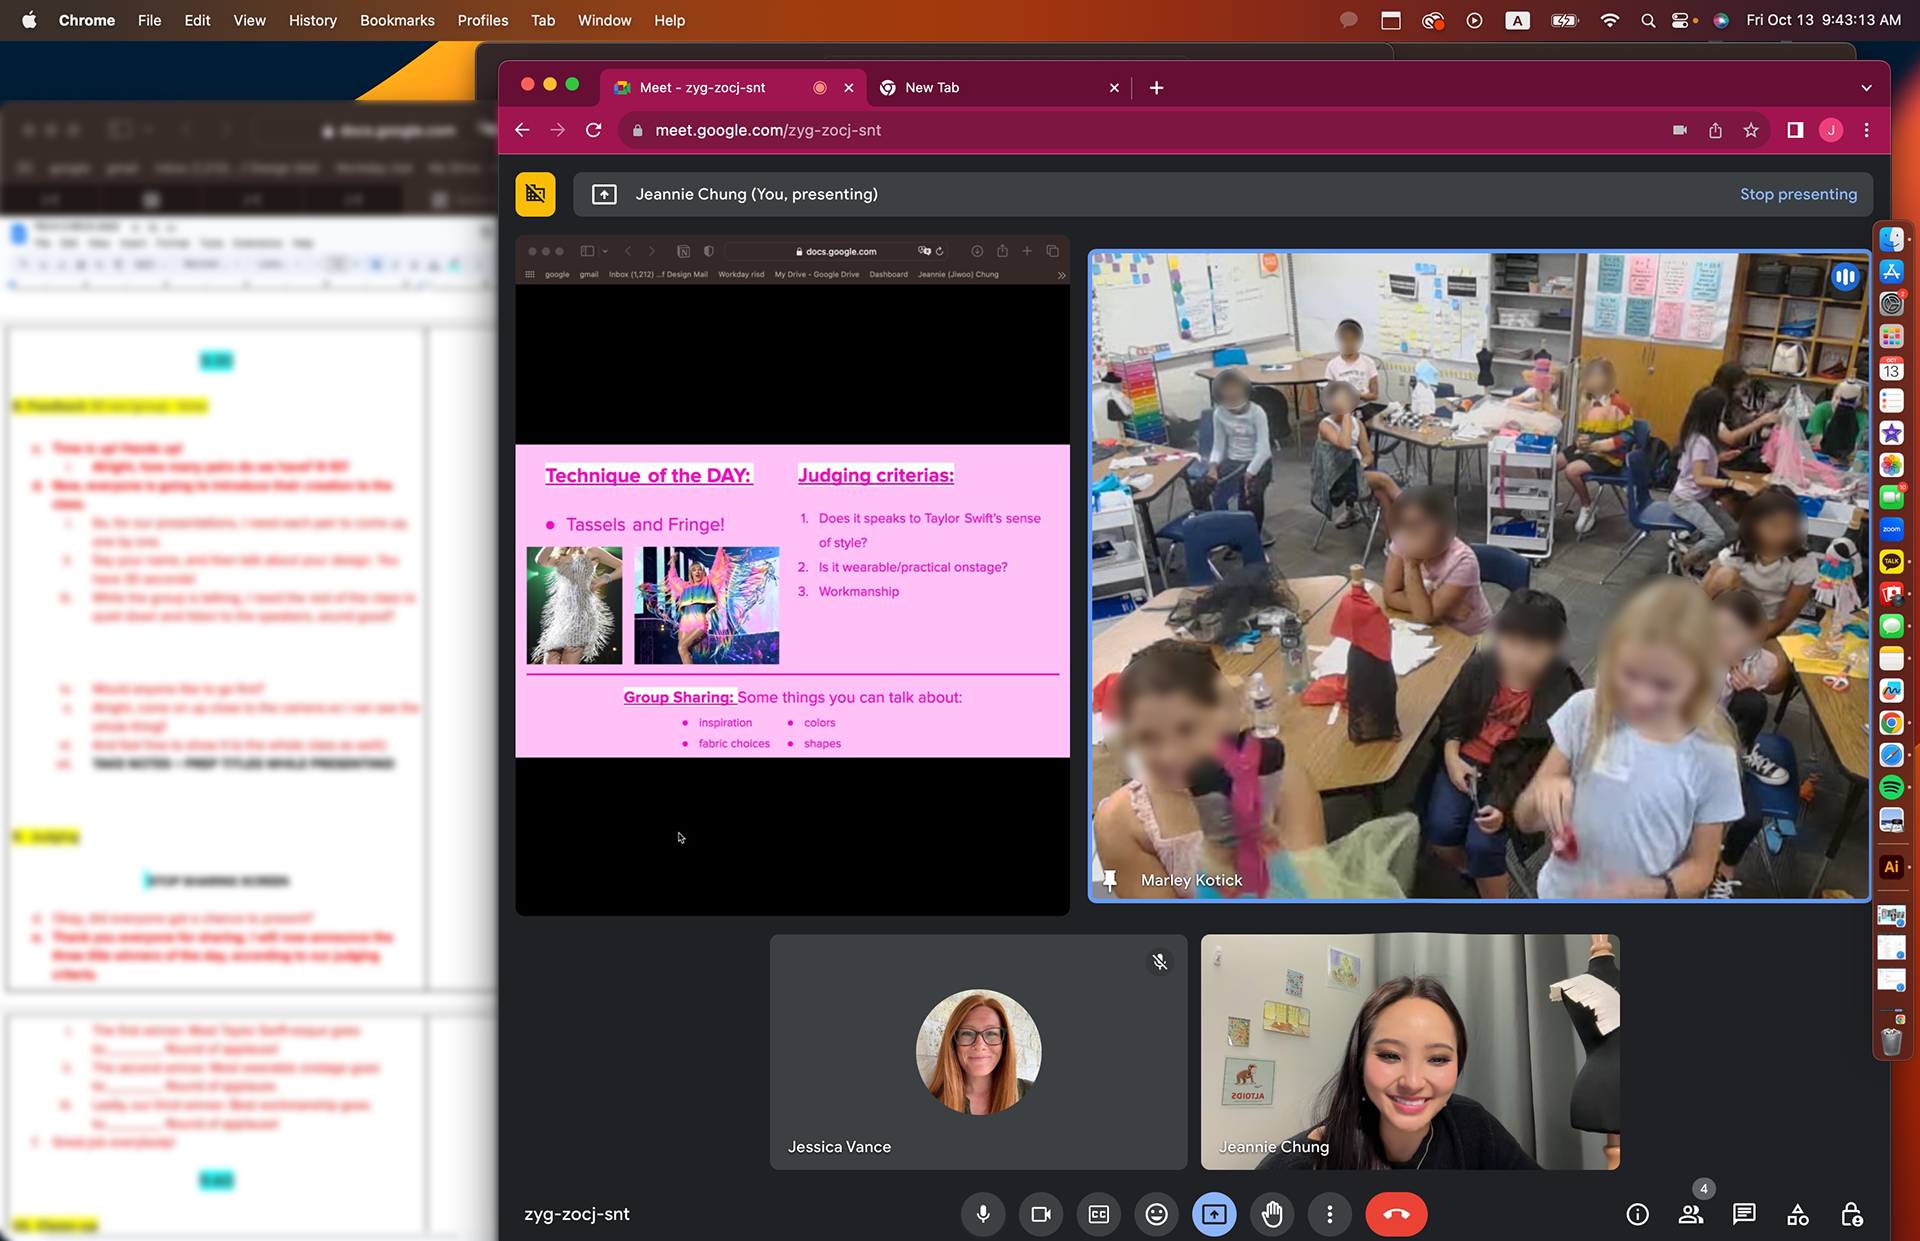Expand Chrome tab search chevron
This screenshot has height=1241, width=1920.
coord(1866,88)
